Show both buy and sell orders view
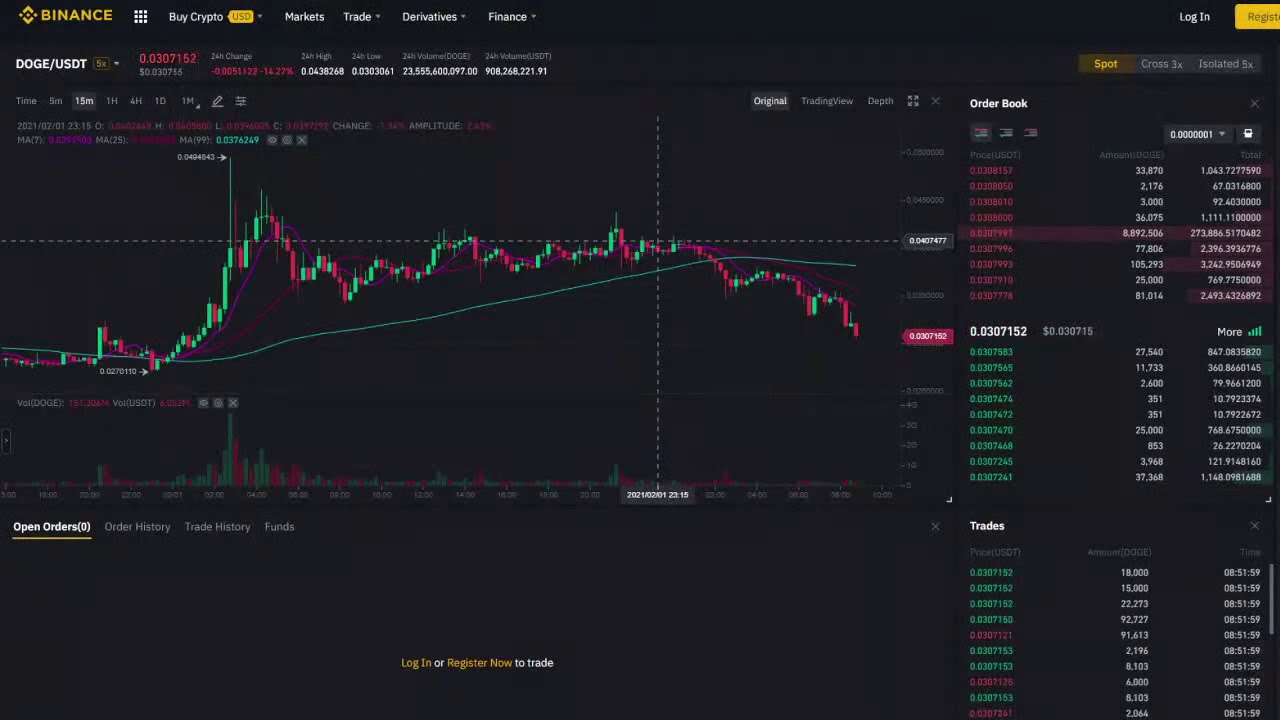The image size is (1280, 720). click(x=981, y=133)
